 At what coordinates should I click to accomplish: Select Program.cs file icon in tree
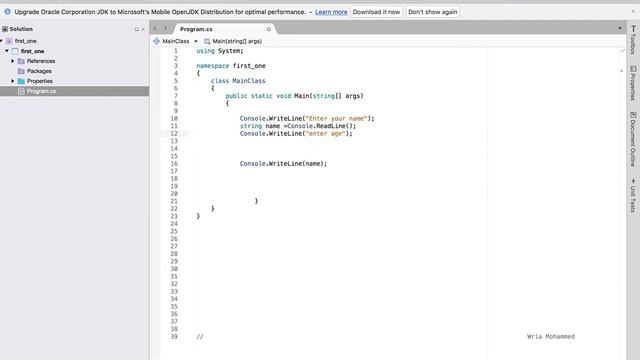pyautogui.click(x=21, y=91)
